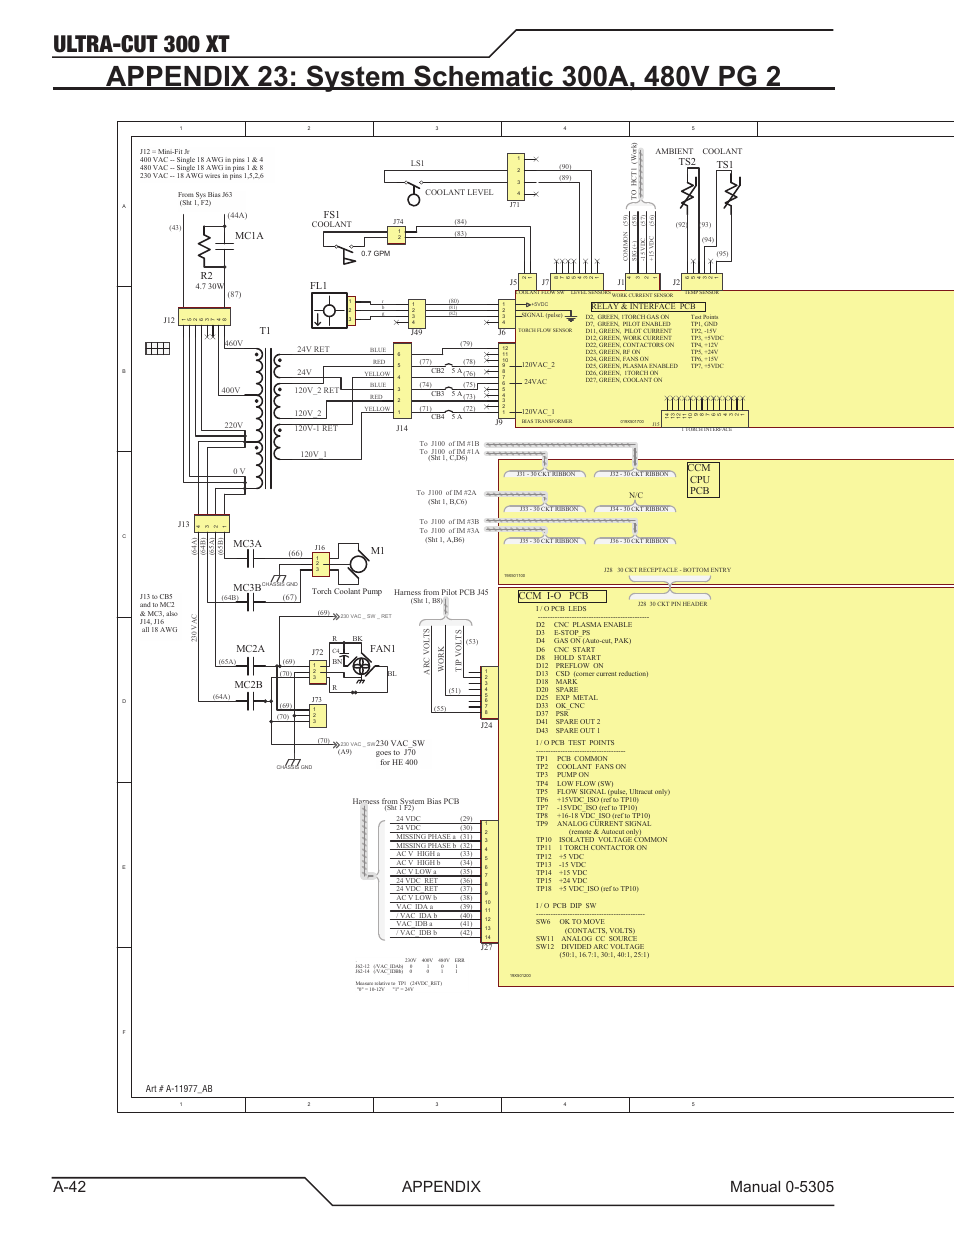
Task: Click the J13 yellow connector block
Action: click(212, 525)
